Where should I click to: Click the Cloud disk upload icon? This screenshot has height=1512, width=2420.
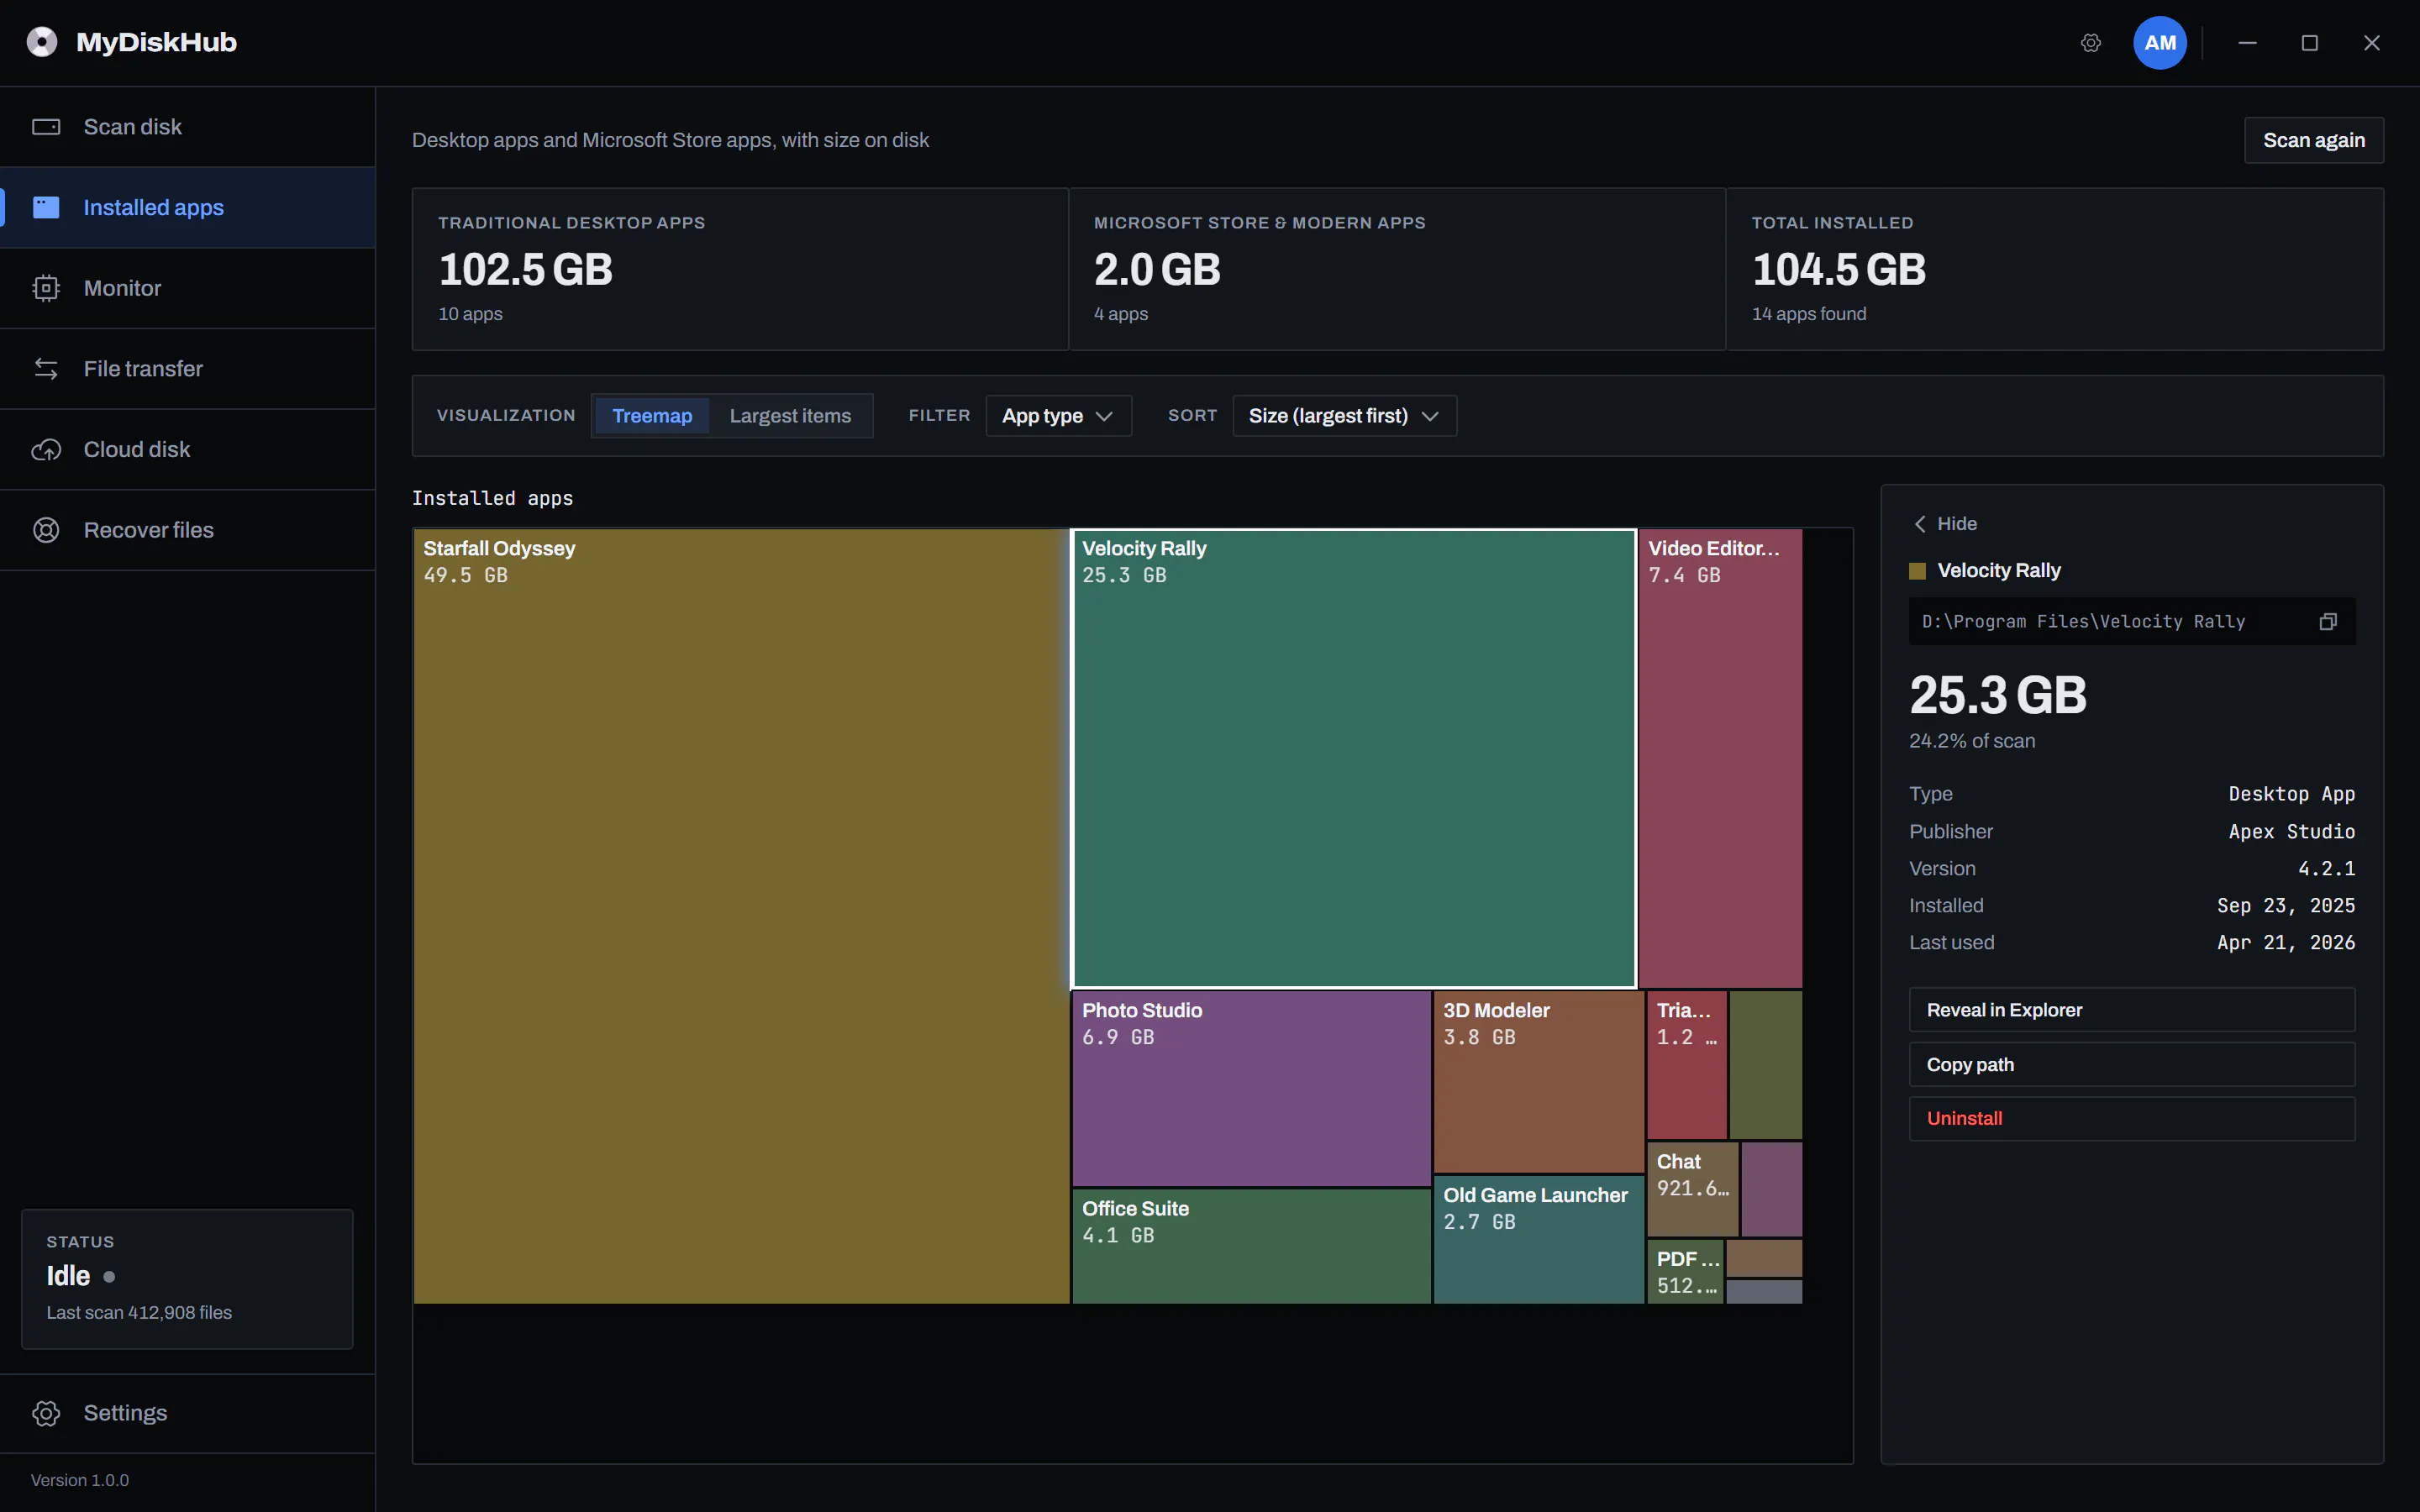click(46, 450)
